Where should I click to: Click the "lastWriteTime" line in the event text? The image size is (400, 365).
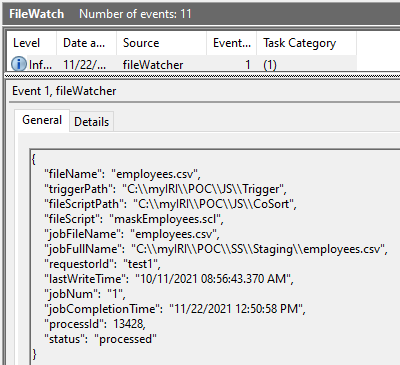169,279
